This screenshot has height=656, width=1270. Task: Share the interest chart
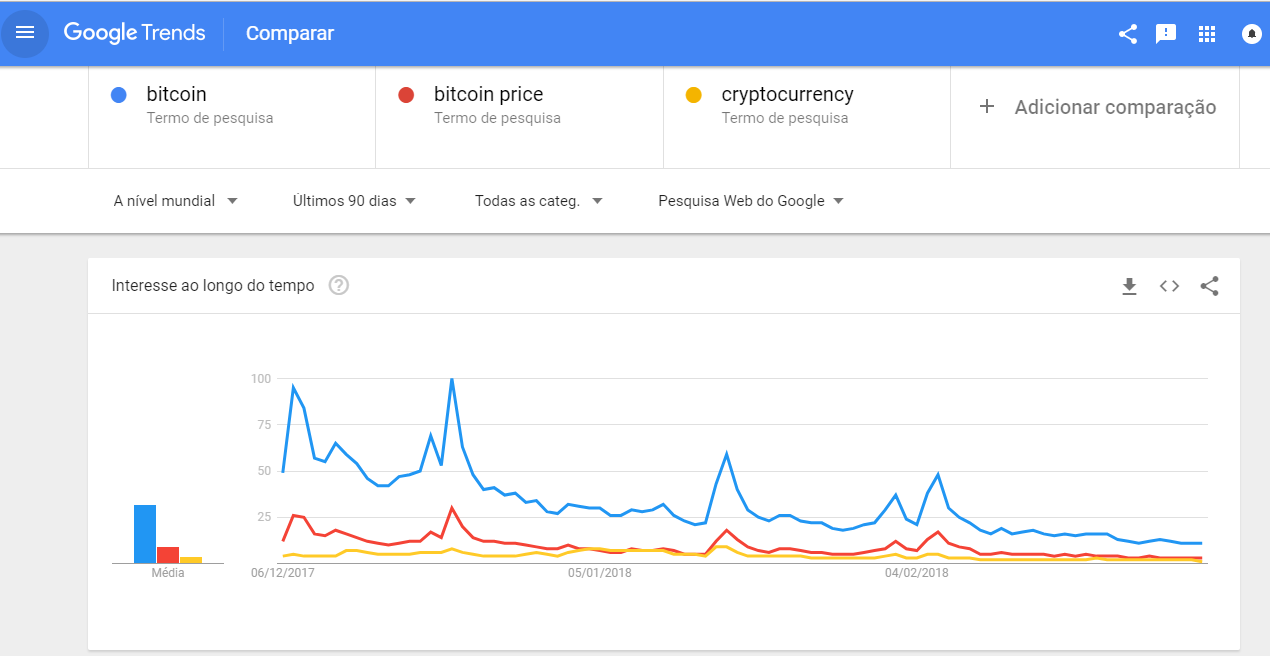click(x=1209, y=286)
